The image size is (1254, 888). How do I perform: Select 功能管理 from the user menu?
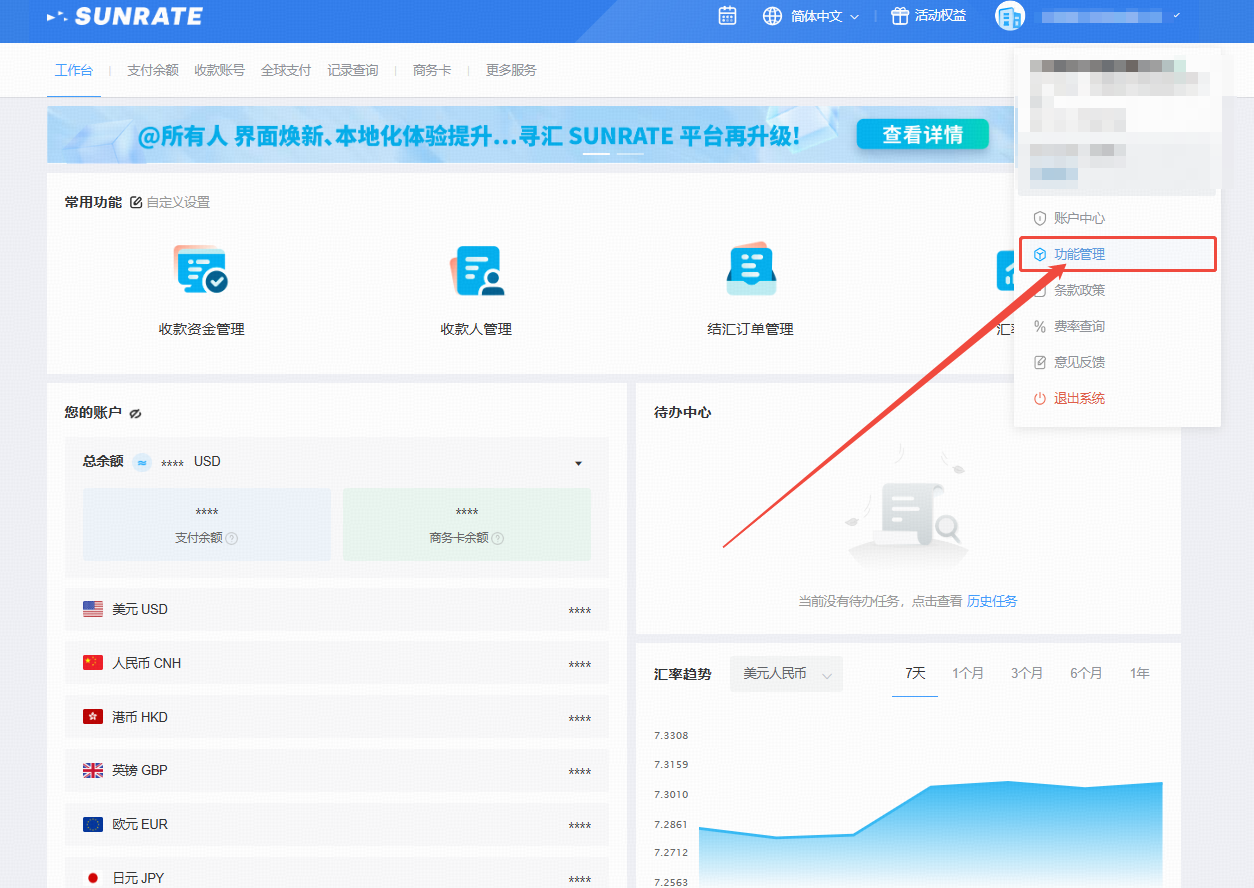(x=1079, y=254)
